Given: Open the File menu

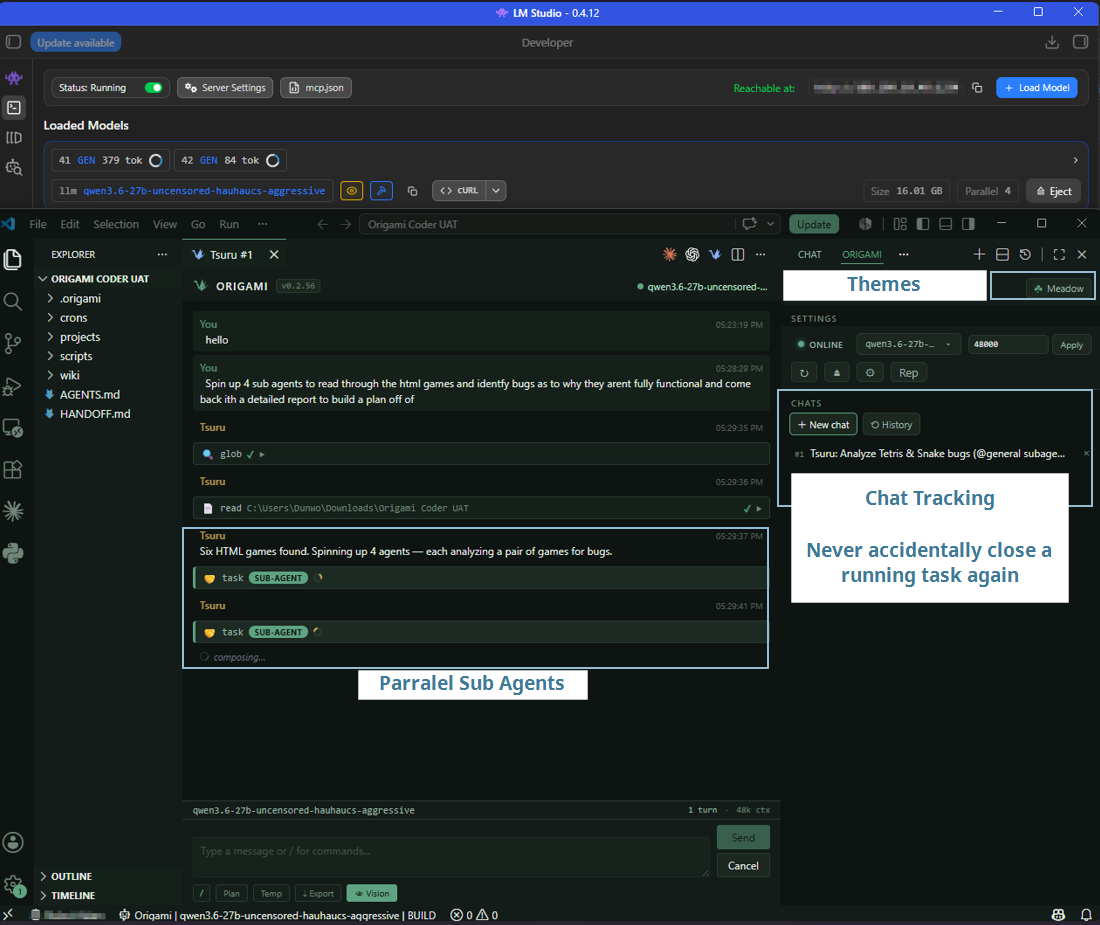Looking at the screenshot, I should pyautogui.click(x=38, y=224).
